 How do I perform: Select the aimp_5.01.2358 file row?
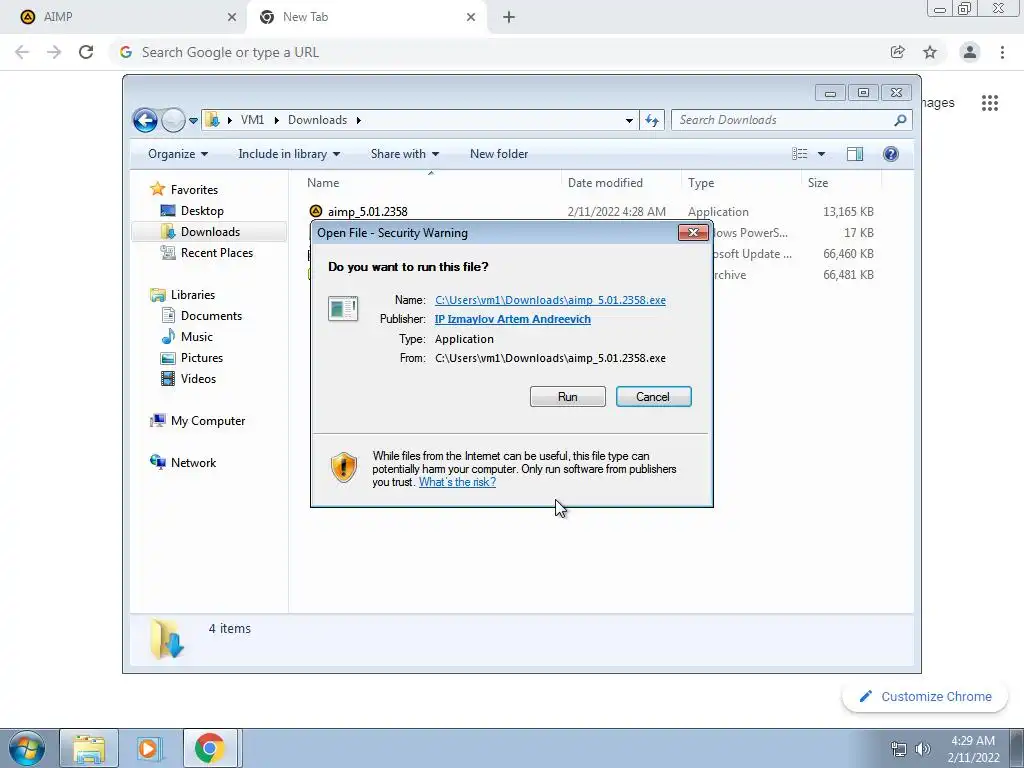[x=591, y=212]
